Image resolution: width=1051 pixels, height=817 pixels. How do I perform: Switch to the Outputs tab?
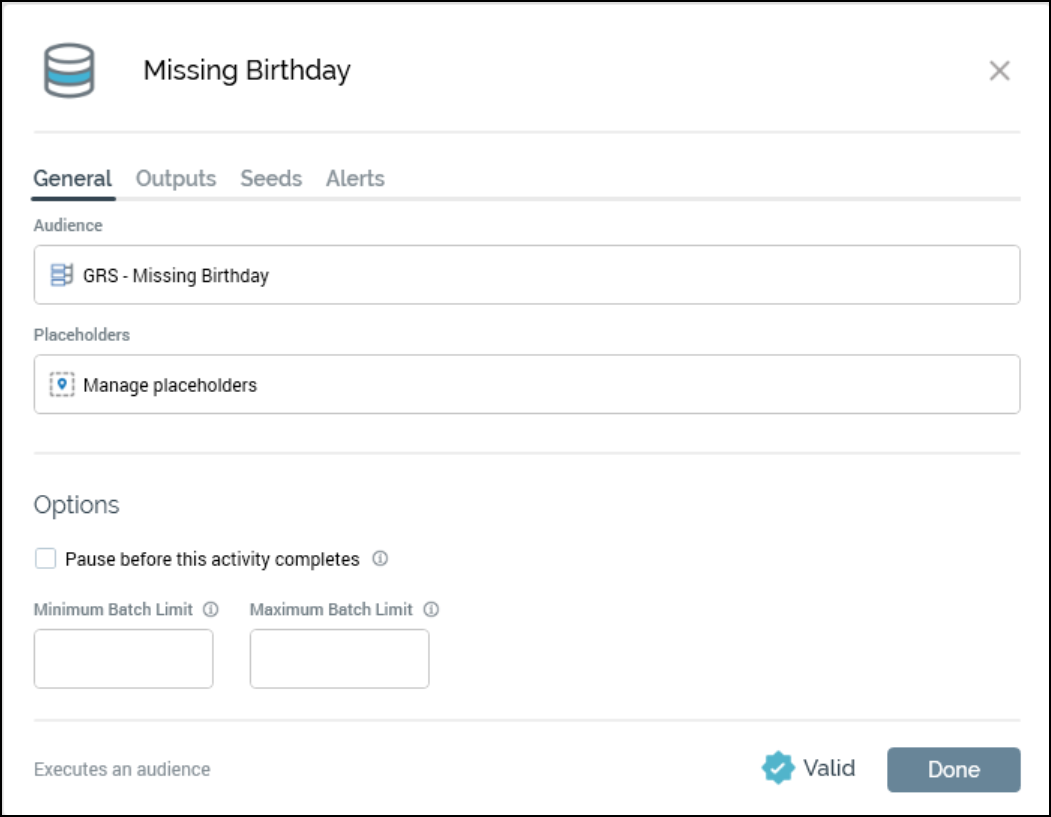coord(176,179)
